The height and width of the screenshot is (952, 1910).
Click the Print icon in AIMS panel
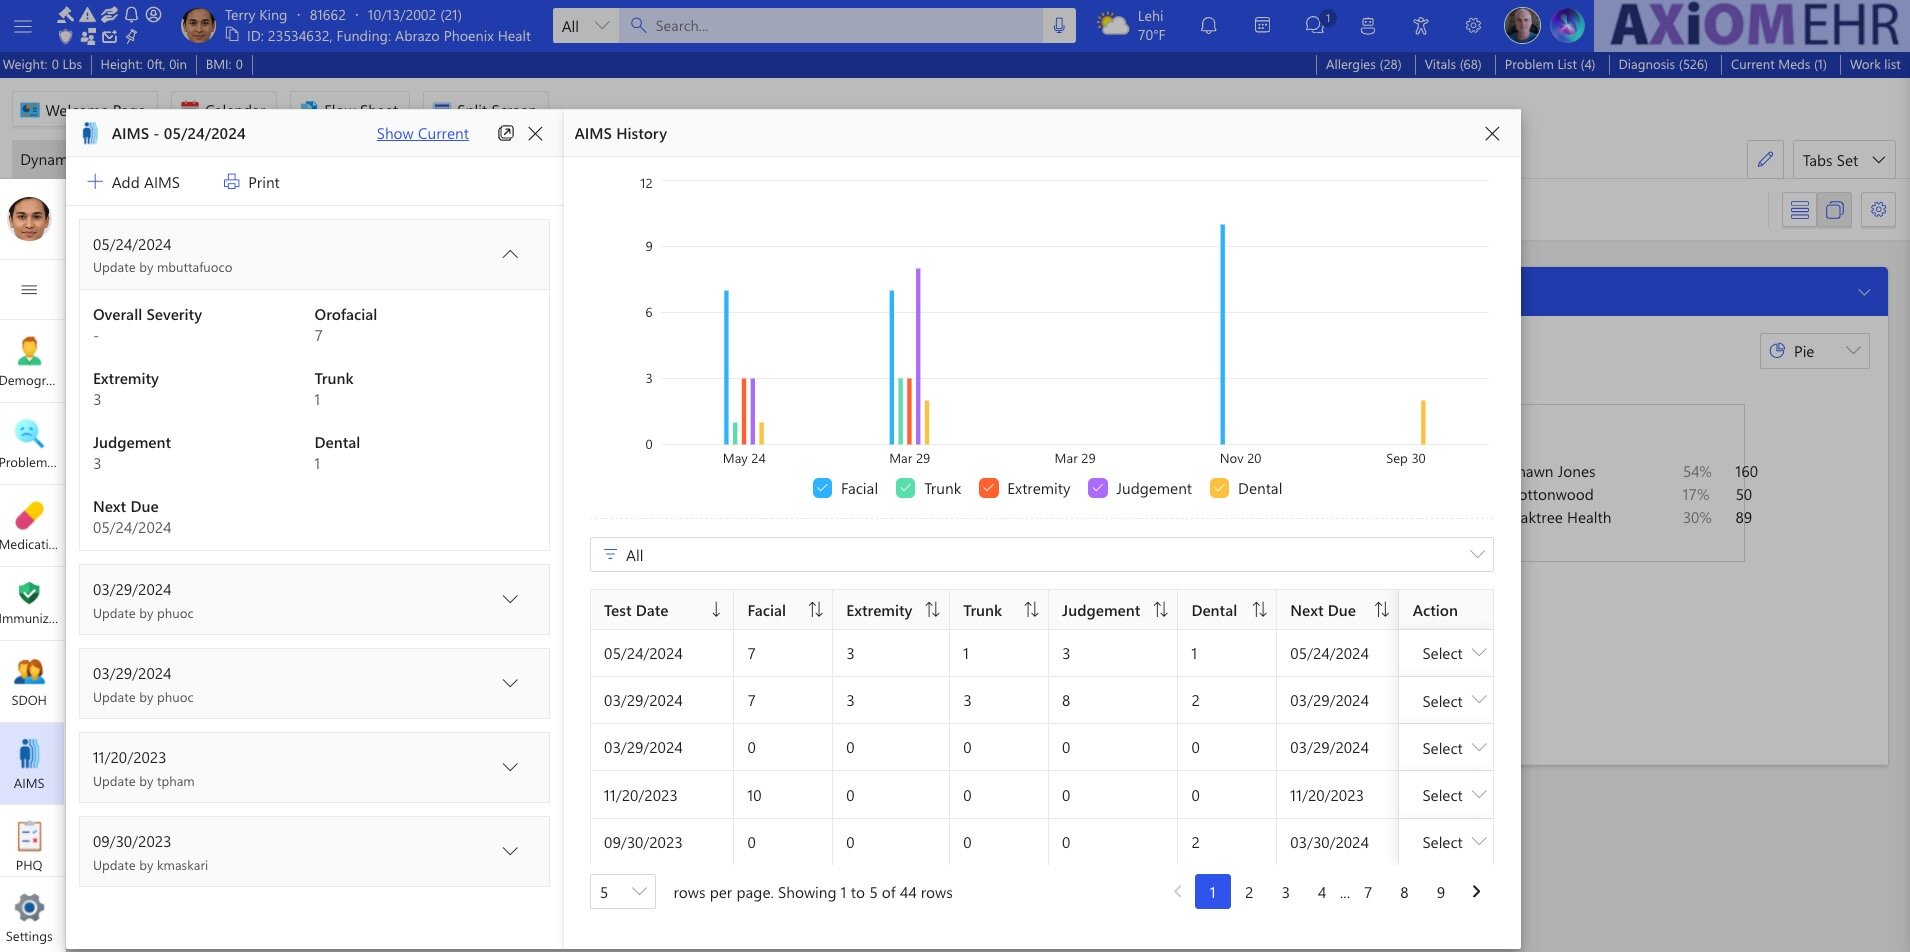[232, 182]
